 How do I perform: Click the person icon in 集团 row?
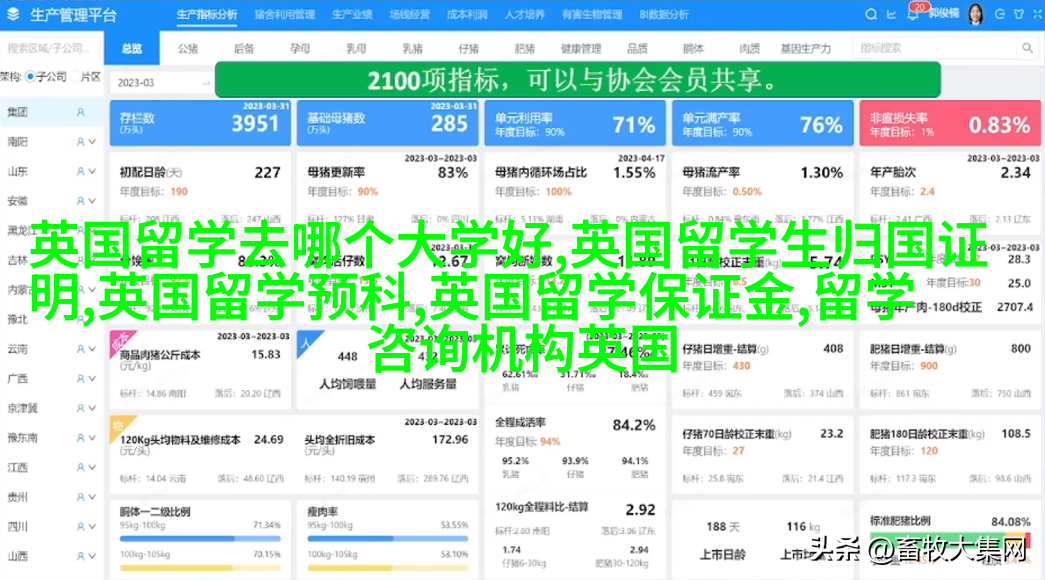(81, 113)
